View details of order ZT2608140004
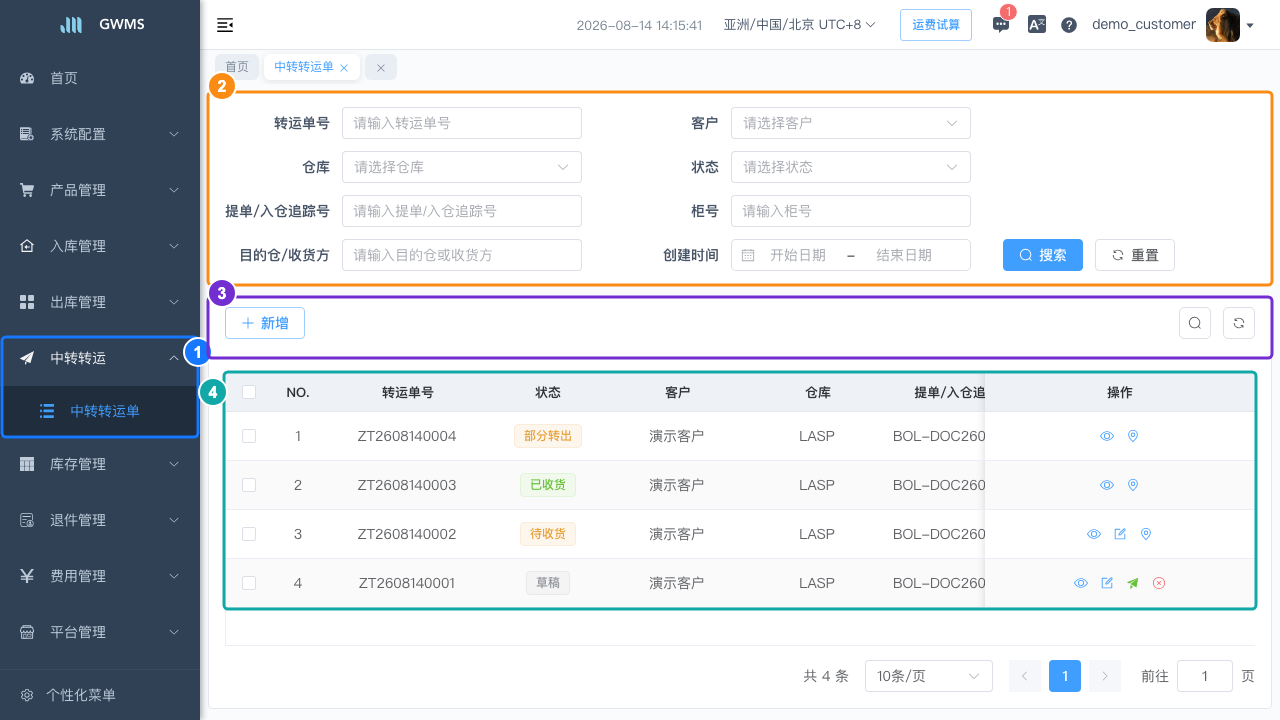This screenshot has height=720, width=1280. pyautogui.click(x=1107, y=436)
